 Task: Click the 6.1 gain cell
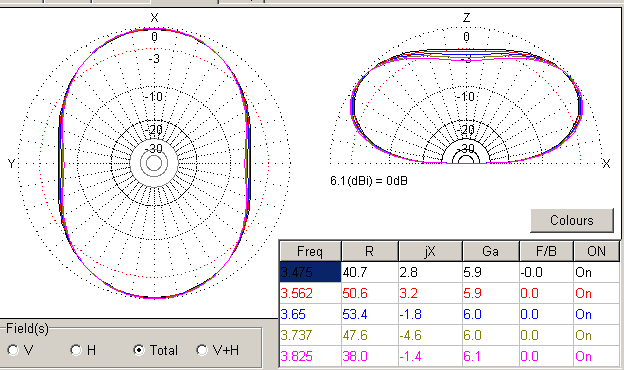[491, 356]
